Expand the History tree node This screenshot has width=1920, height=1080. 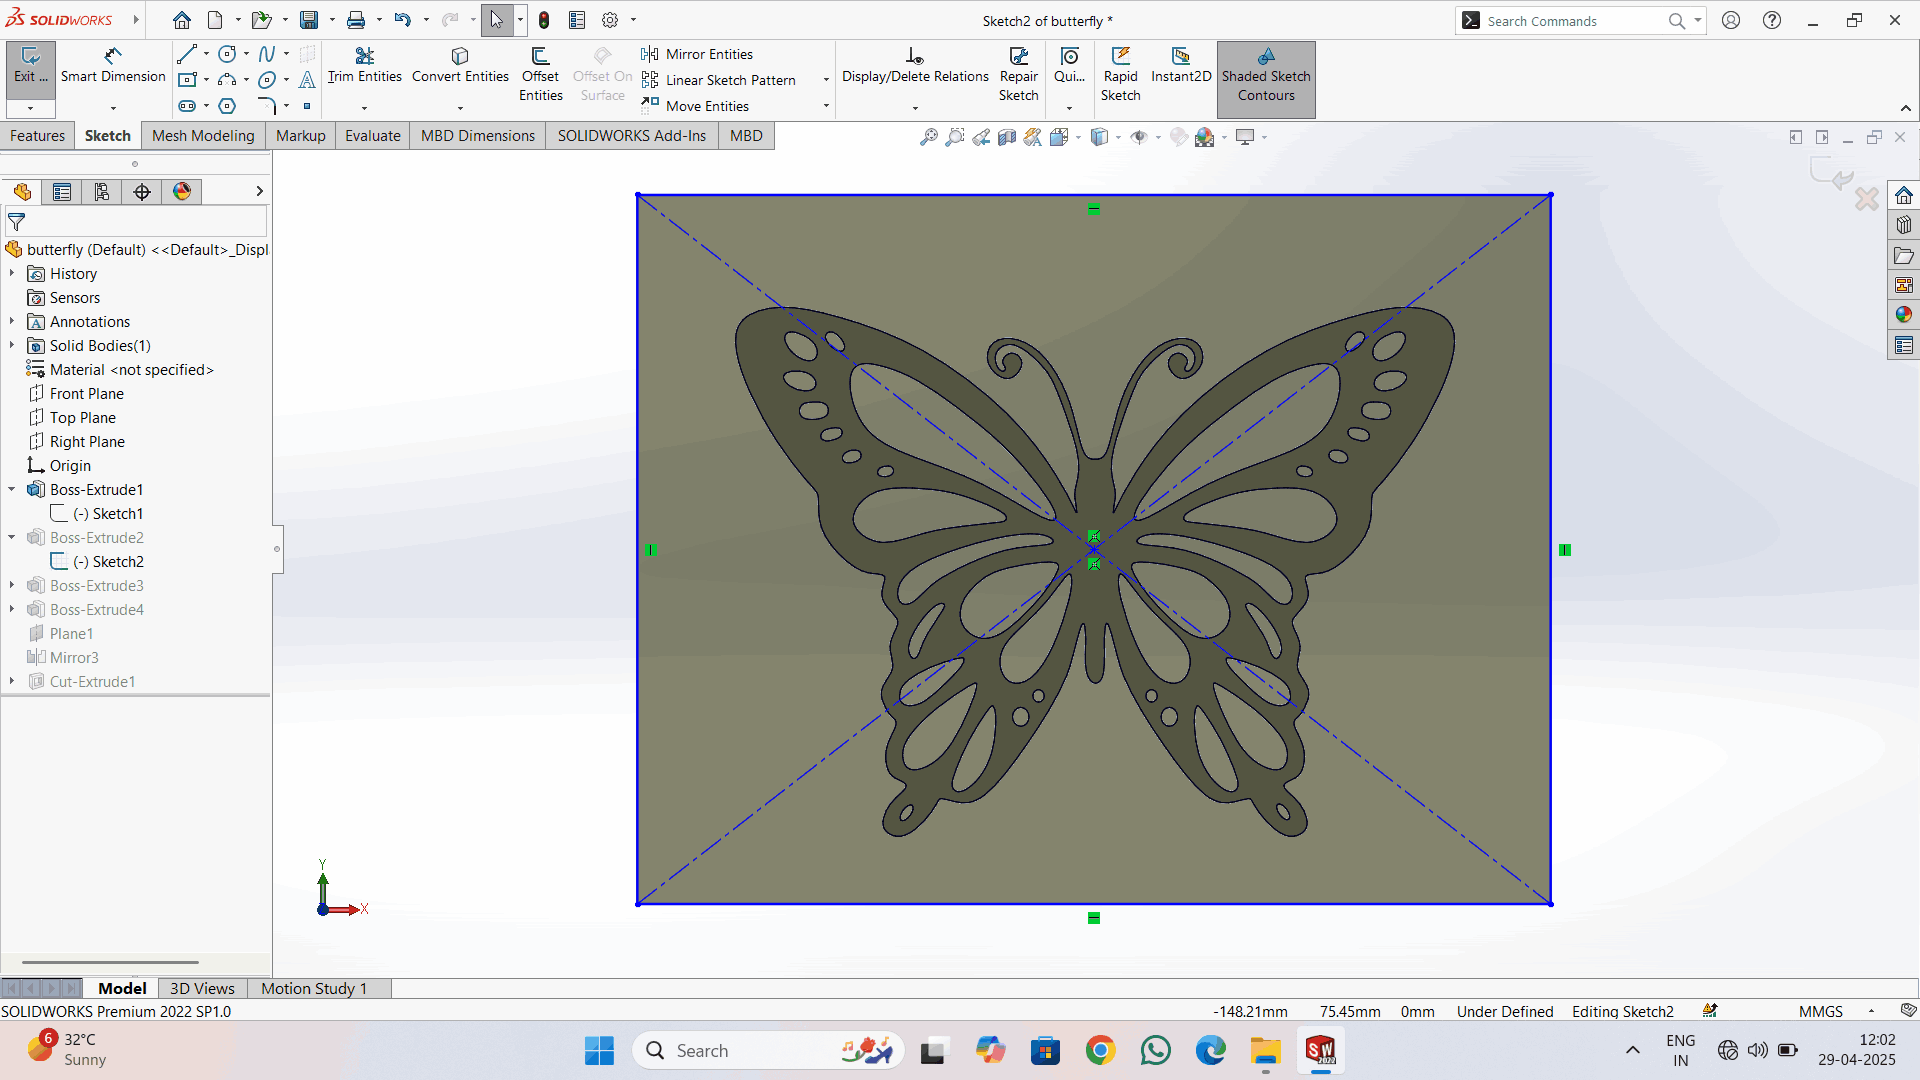pyautogui.click(x=12, y=273)
